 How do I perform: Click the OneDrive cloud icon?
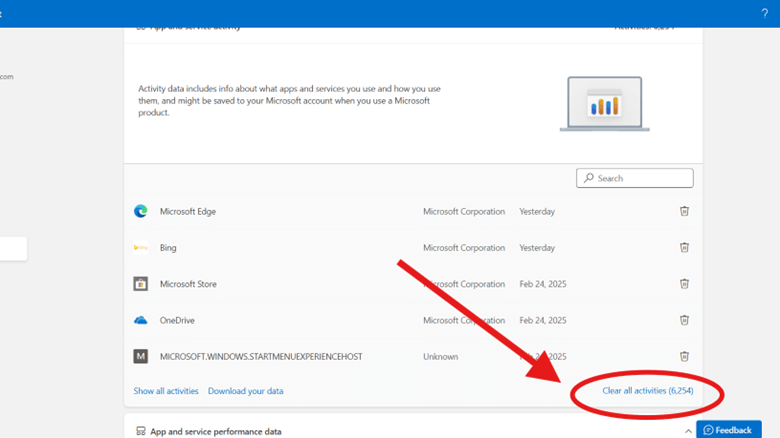pyautogui.click(x=141, y=320)
